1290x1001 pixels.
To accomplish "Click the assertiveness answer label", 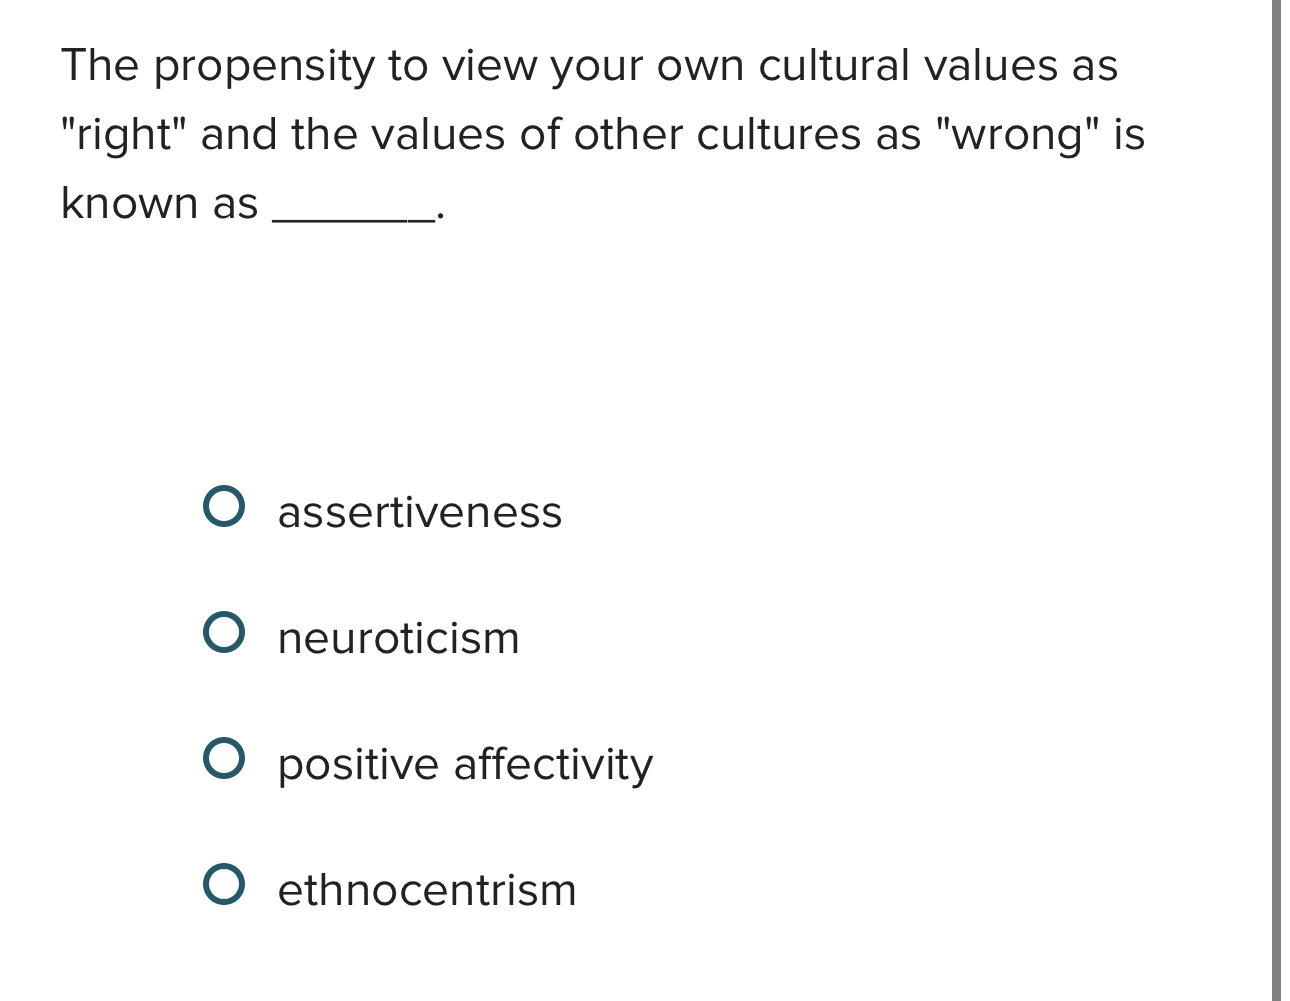I will (419, 513).
